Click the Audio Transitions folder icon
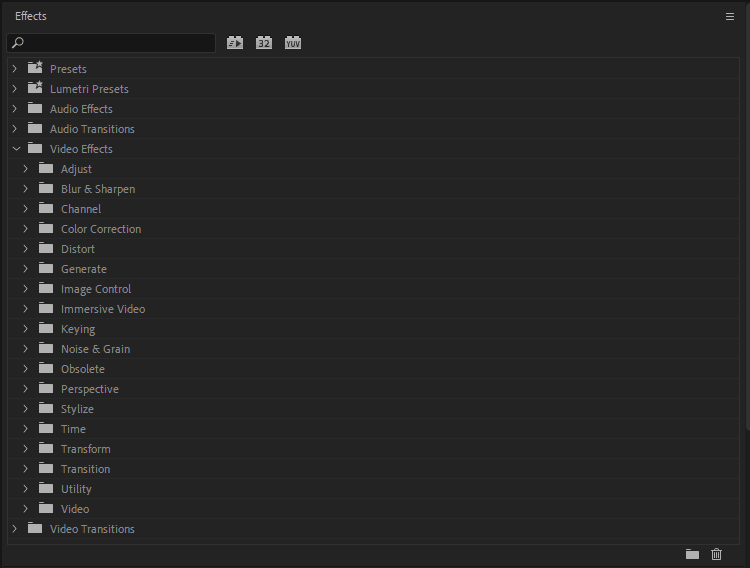Viewport: 750px width, 568px height. click(35, 128)
